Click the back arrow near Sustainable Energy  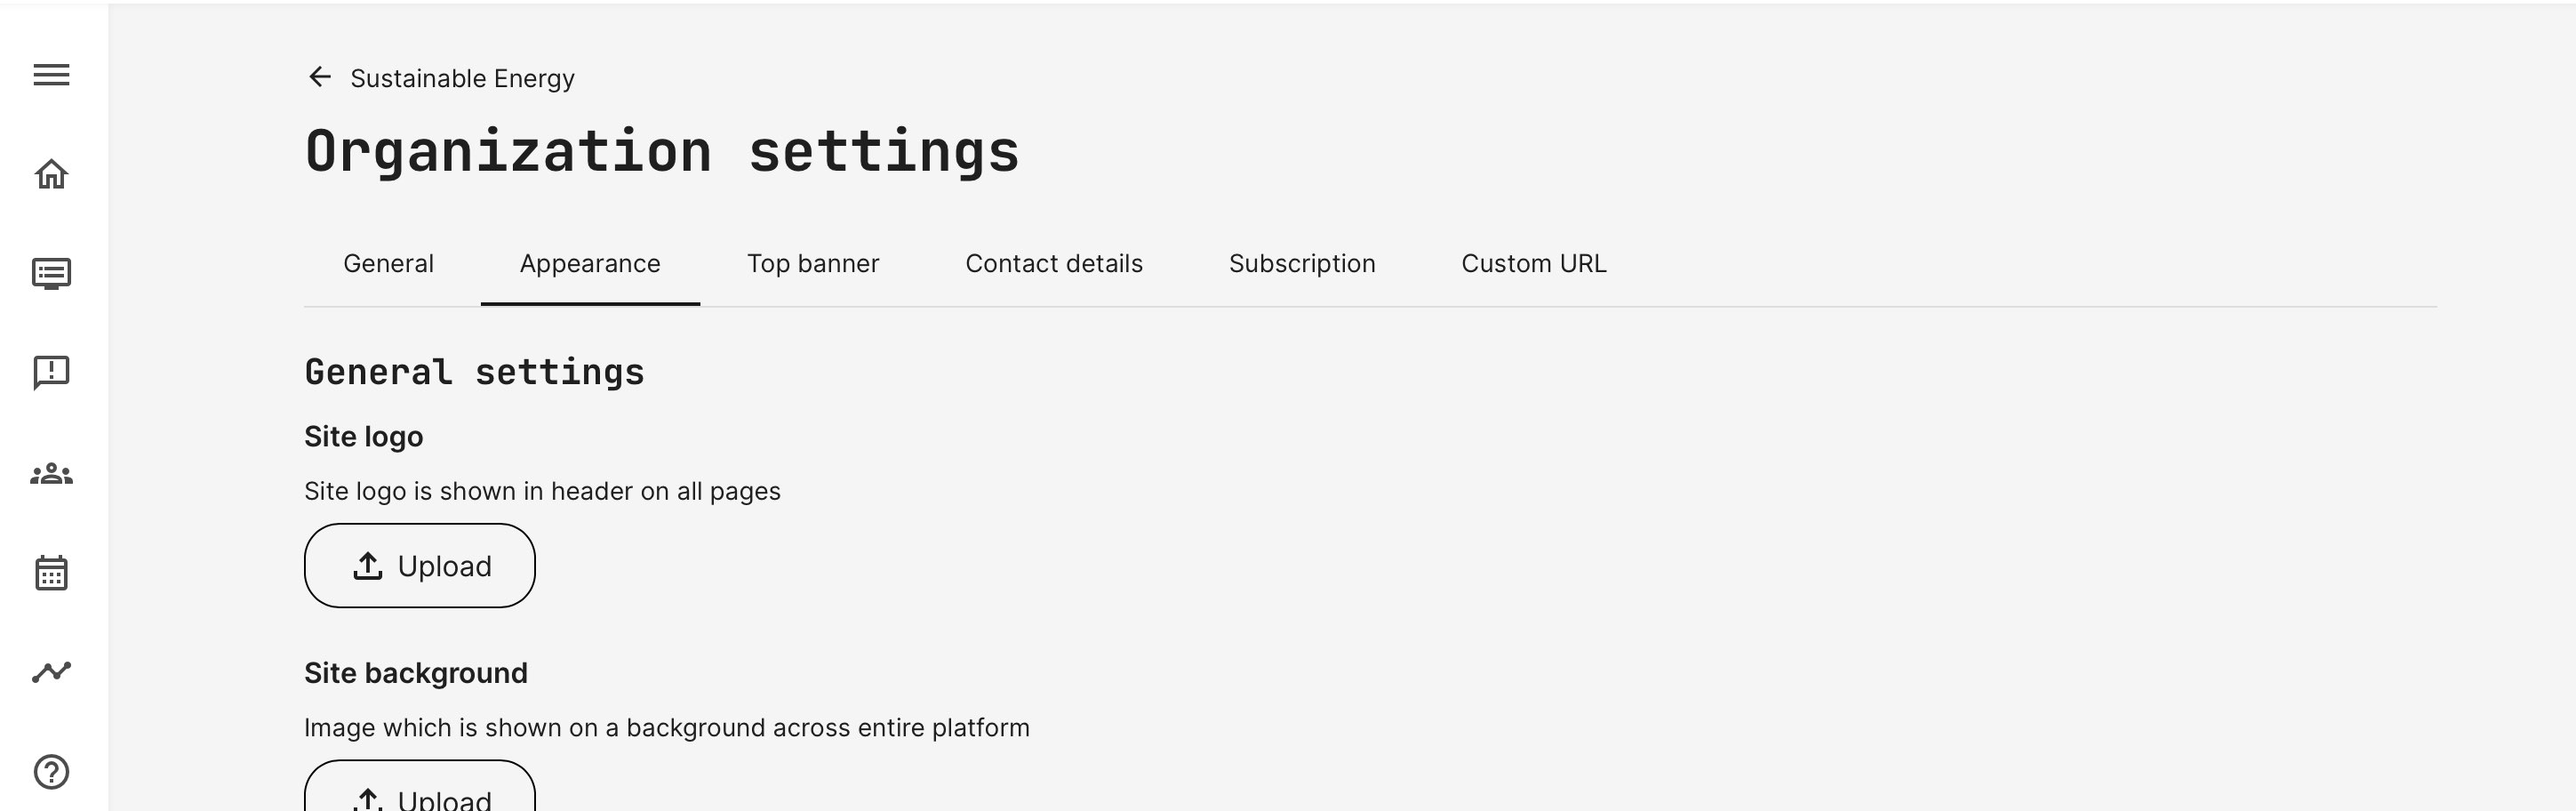pyautogui.click(x=319, y=77)
